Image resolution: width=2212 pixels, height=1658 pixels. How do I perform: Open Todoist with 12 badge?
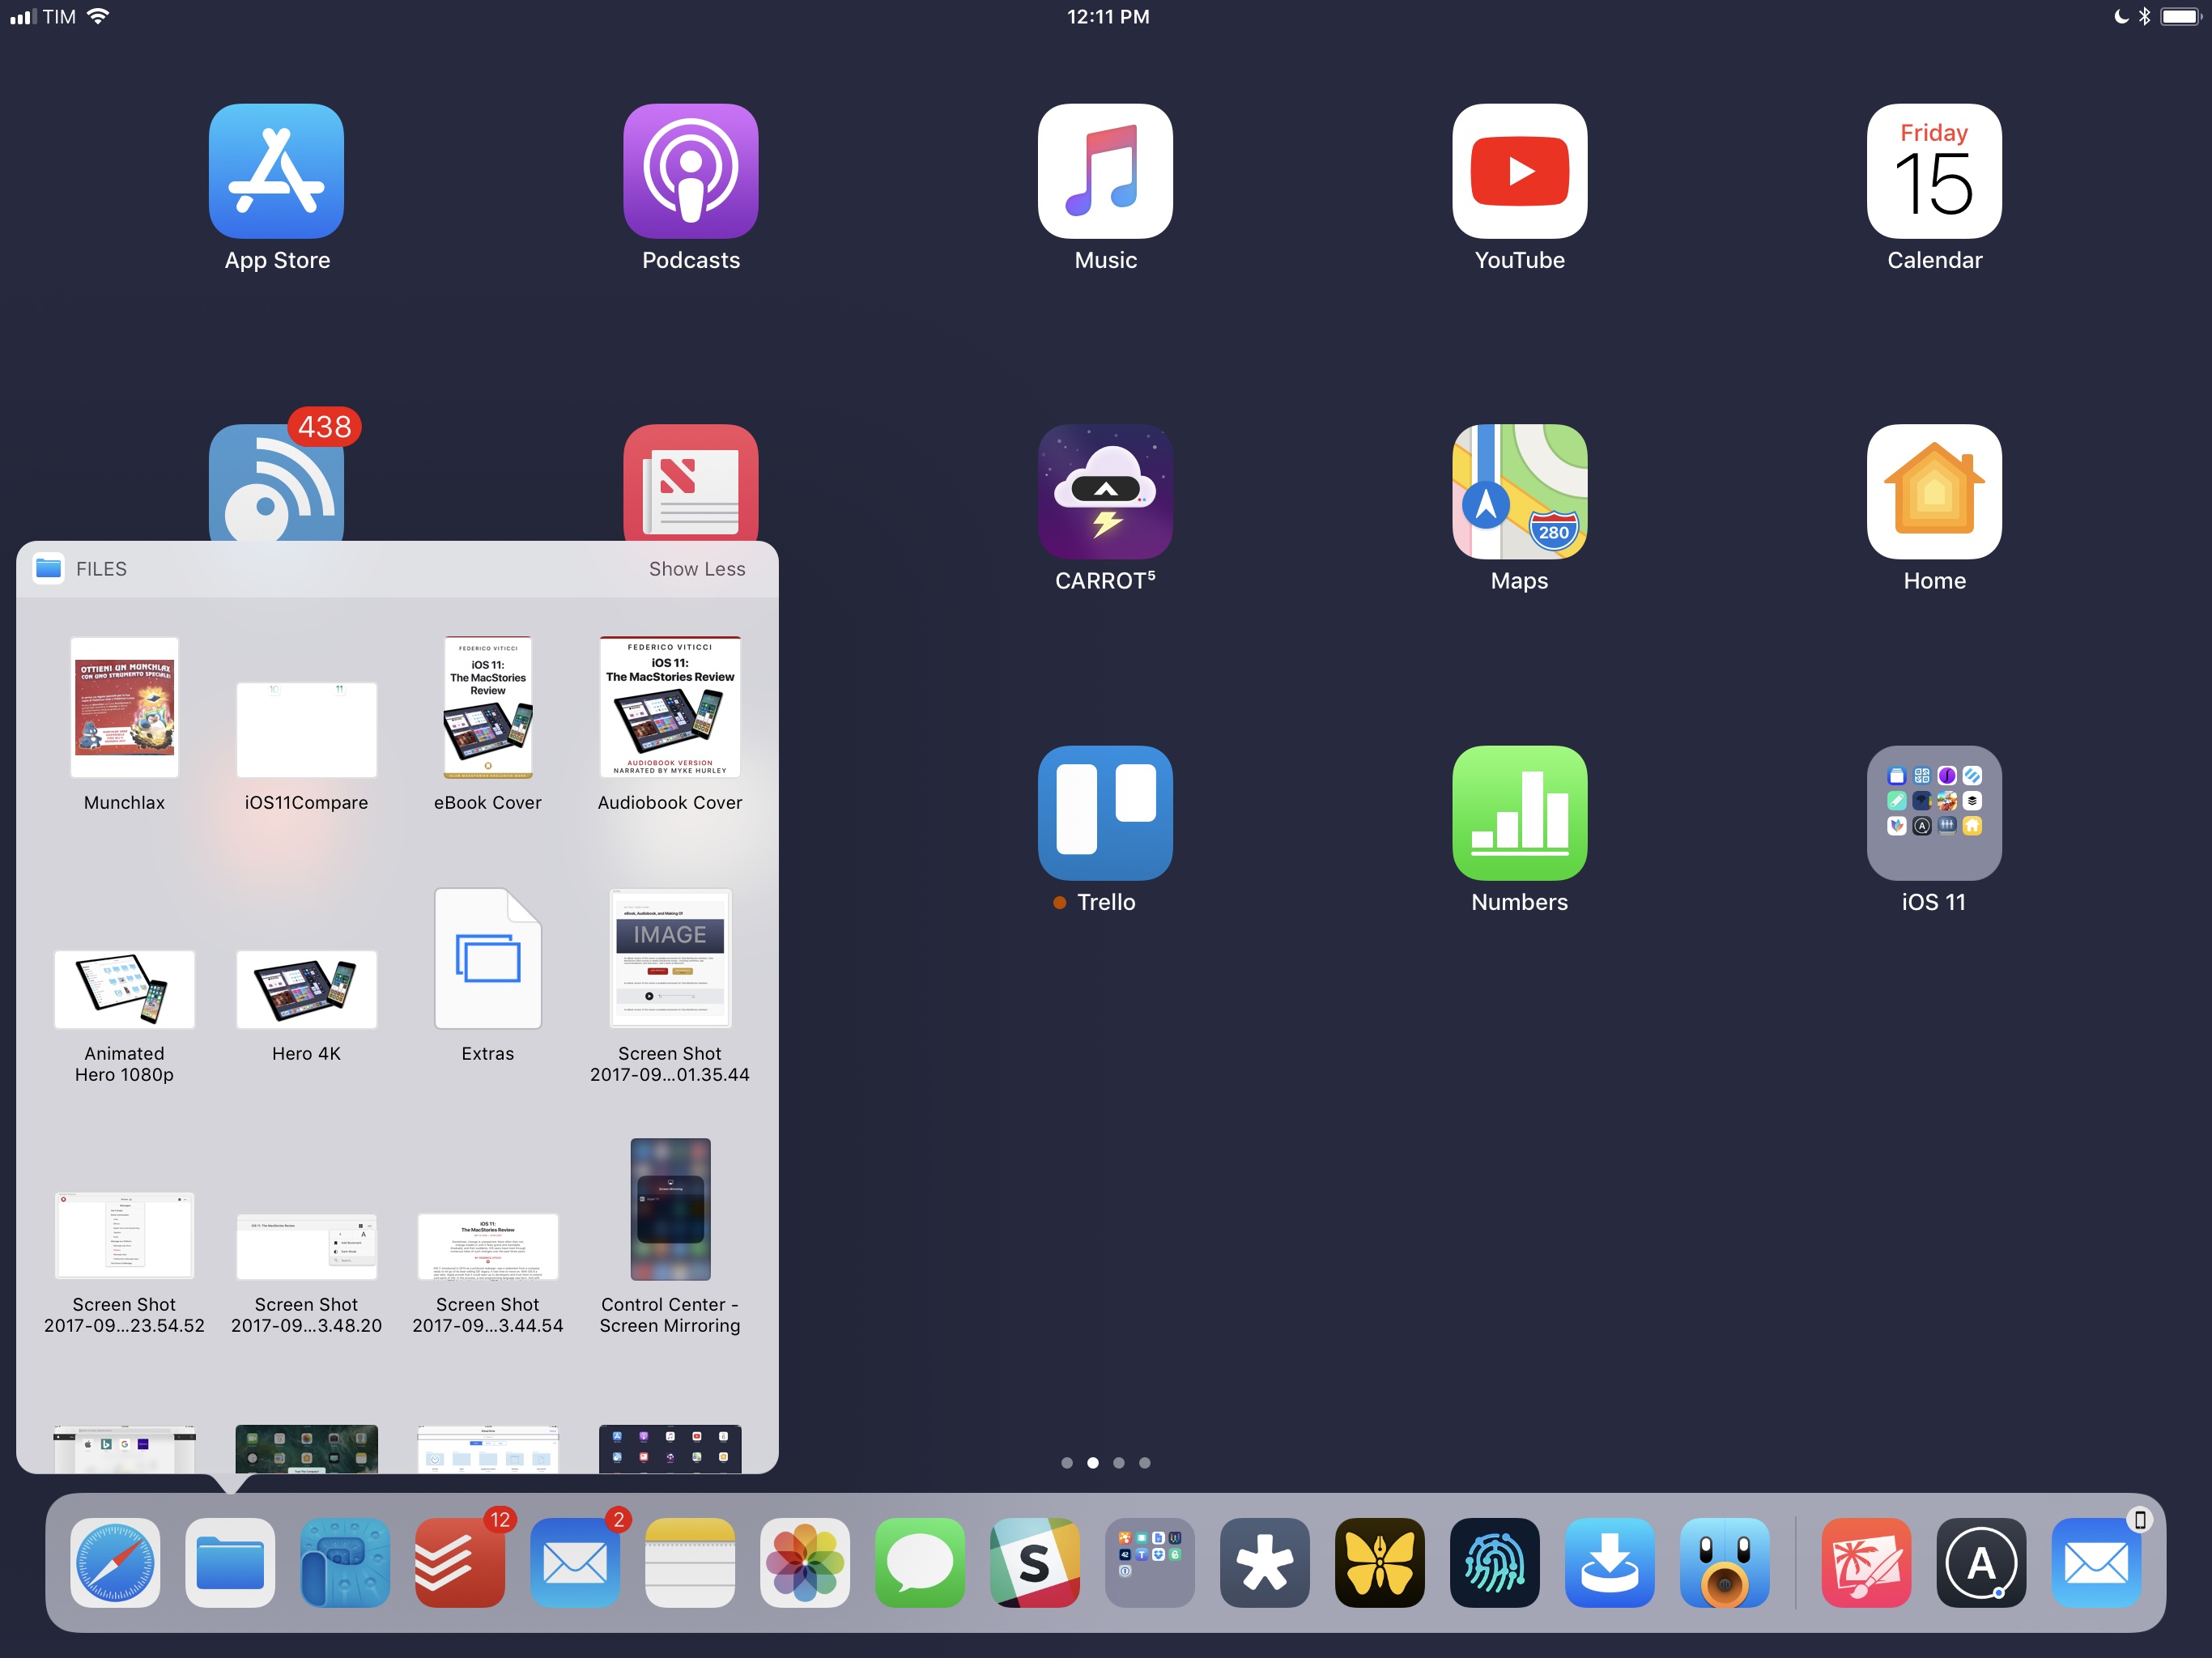pyautogui.click(x=460, y=1563)
